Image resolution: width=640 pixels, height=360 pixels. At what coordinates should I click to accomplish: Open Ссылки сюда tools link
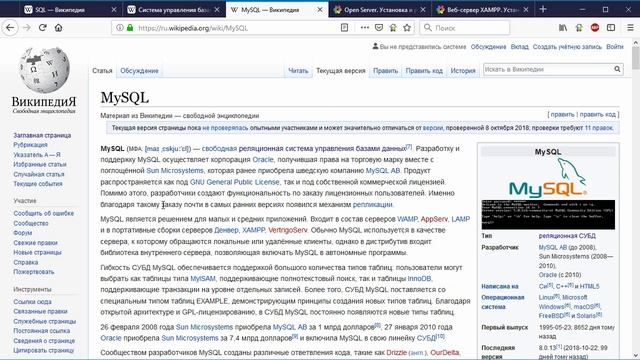[32, 302]
